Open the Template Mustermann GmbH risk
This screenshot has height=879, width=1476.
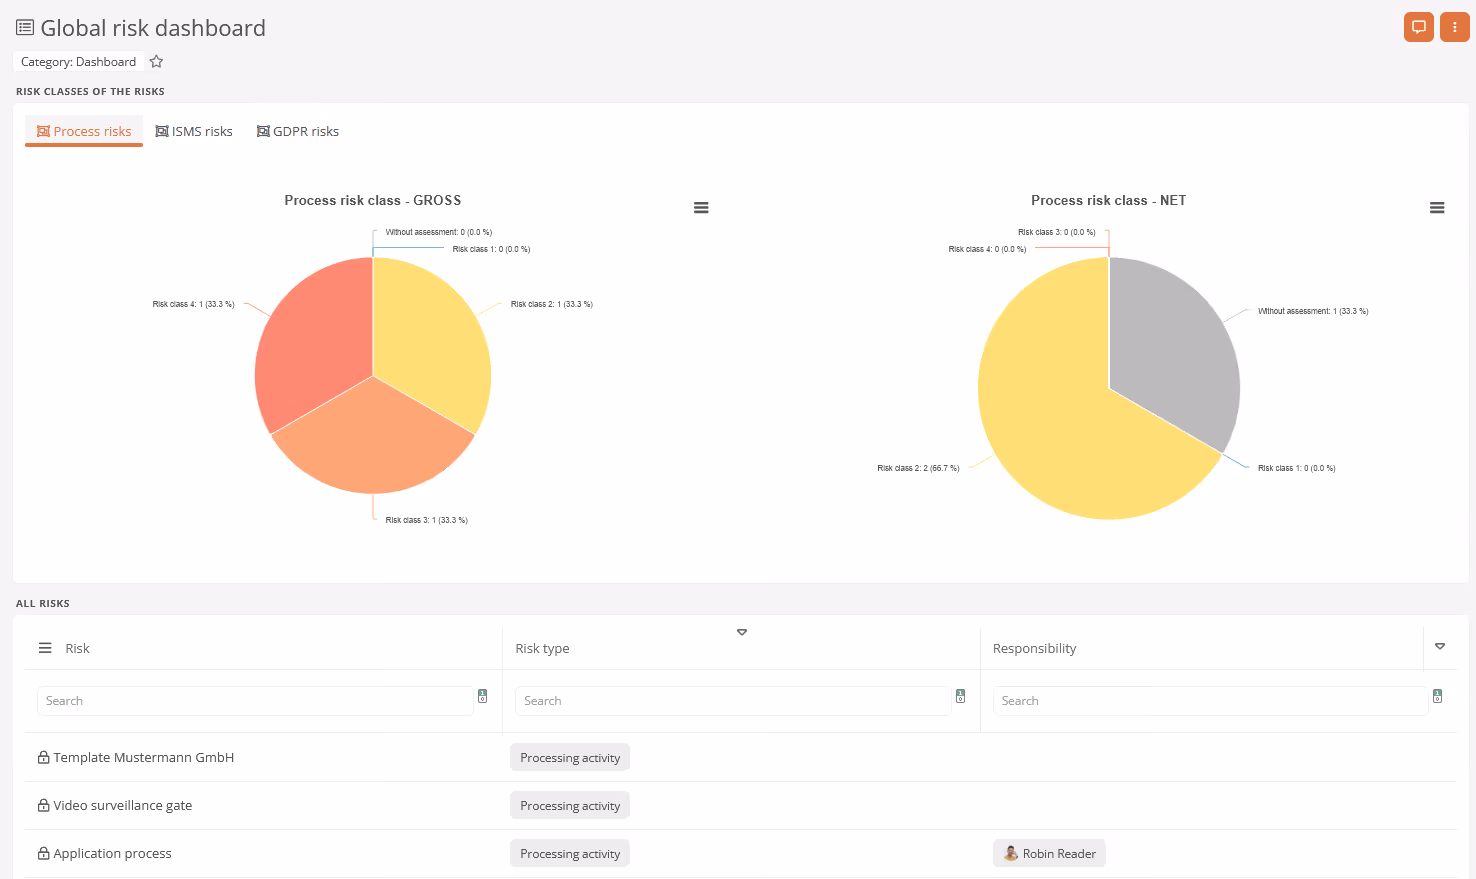tap(143, 757)
